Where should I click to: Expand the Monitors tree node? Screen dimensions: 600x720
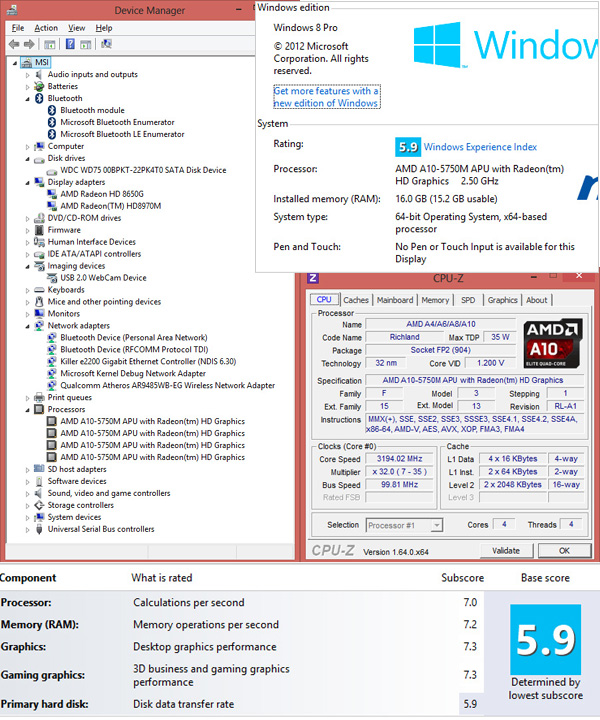(x=28, y=314)
